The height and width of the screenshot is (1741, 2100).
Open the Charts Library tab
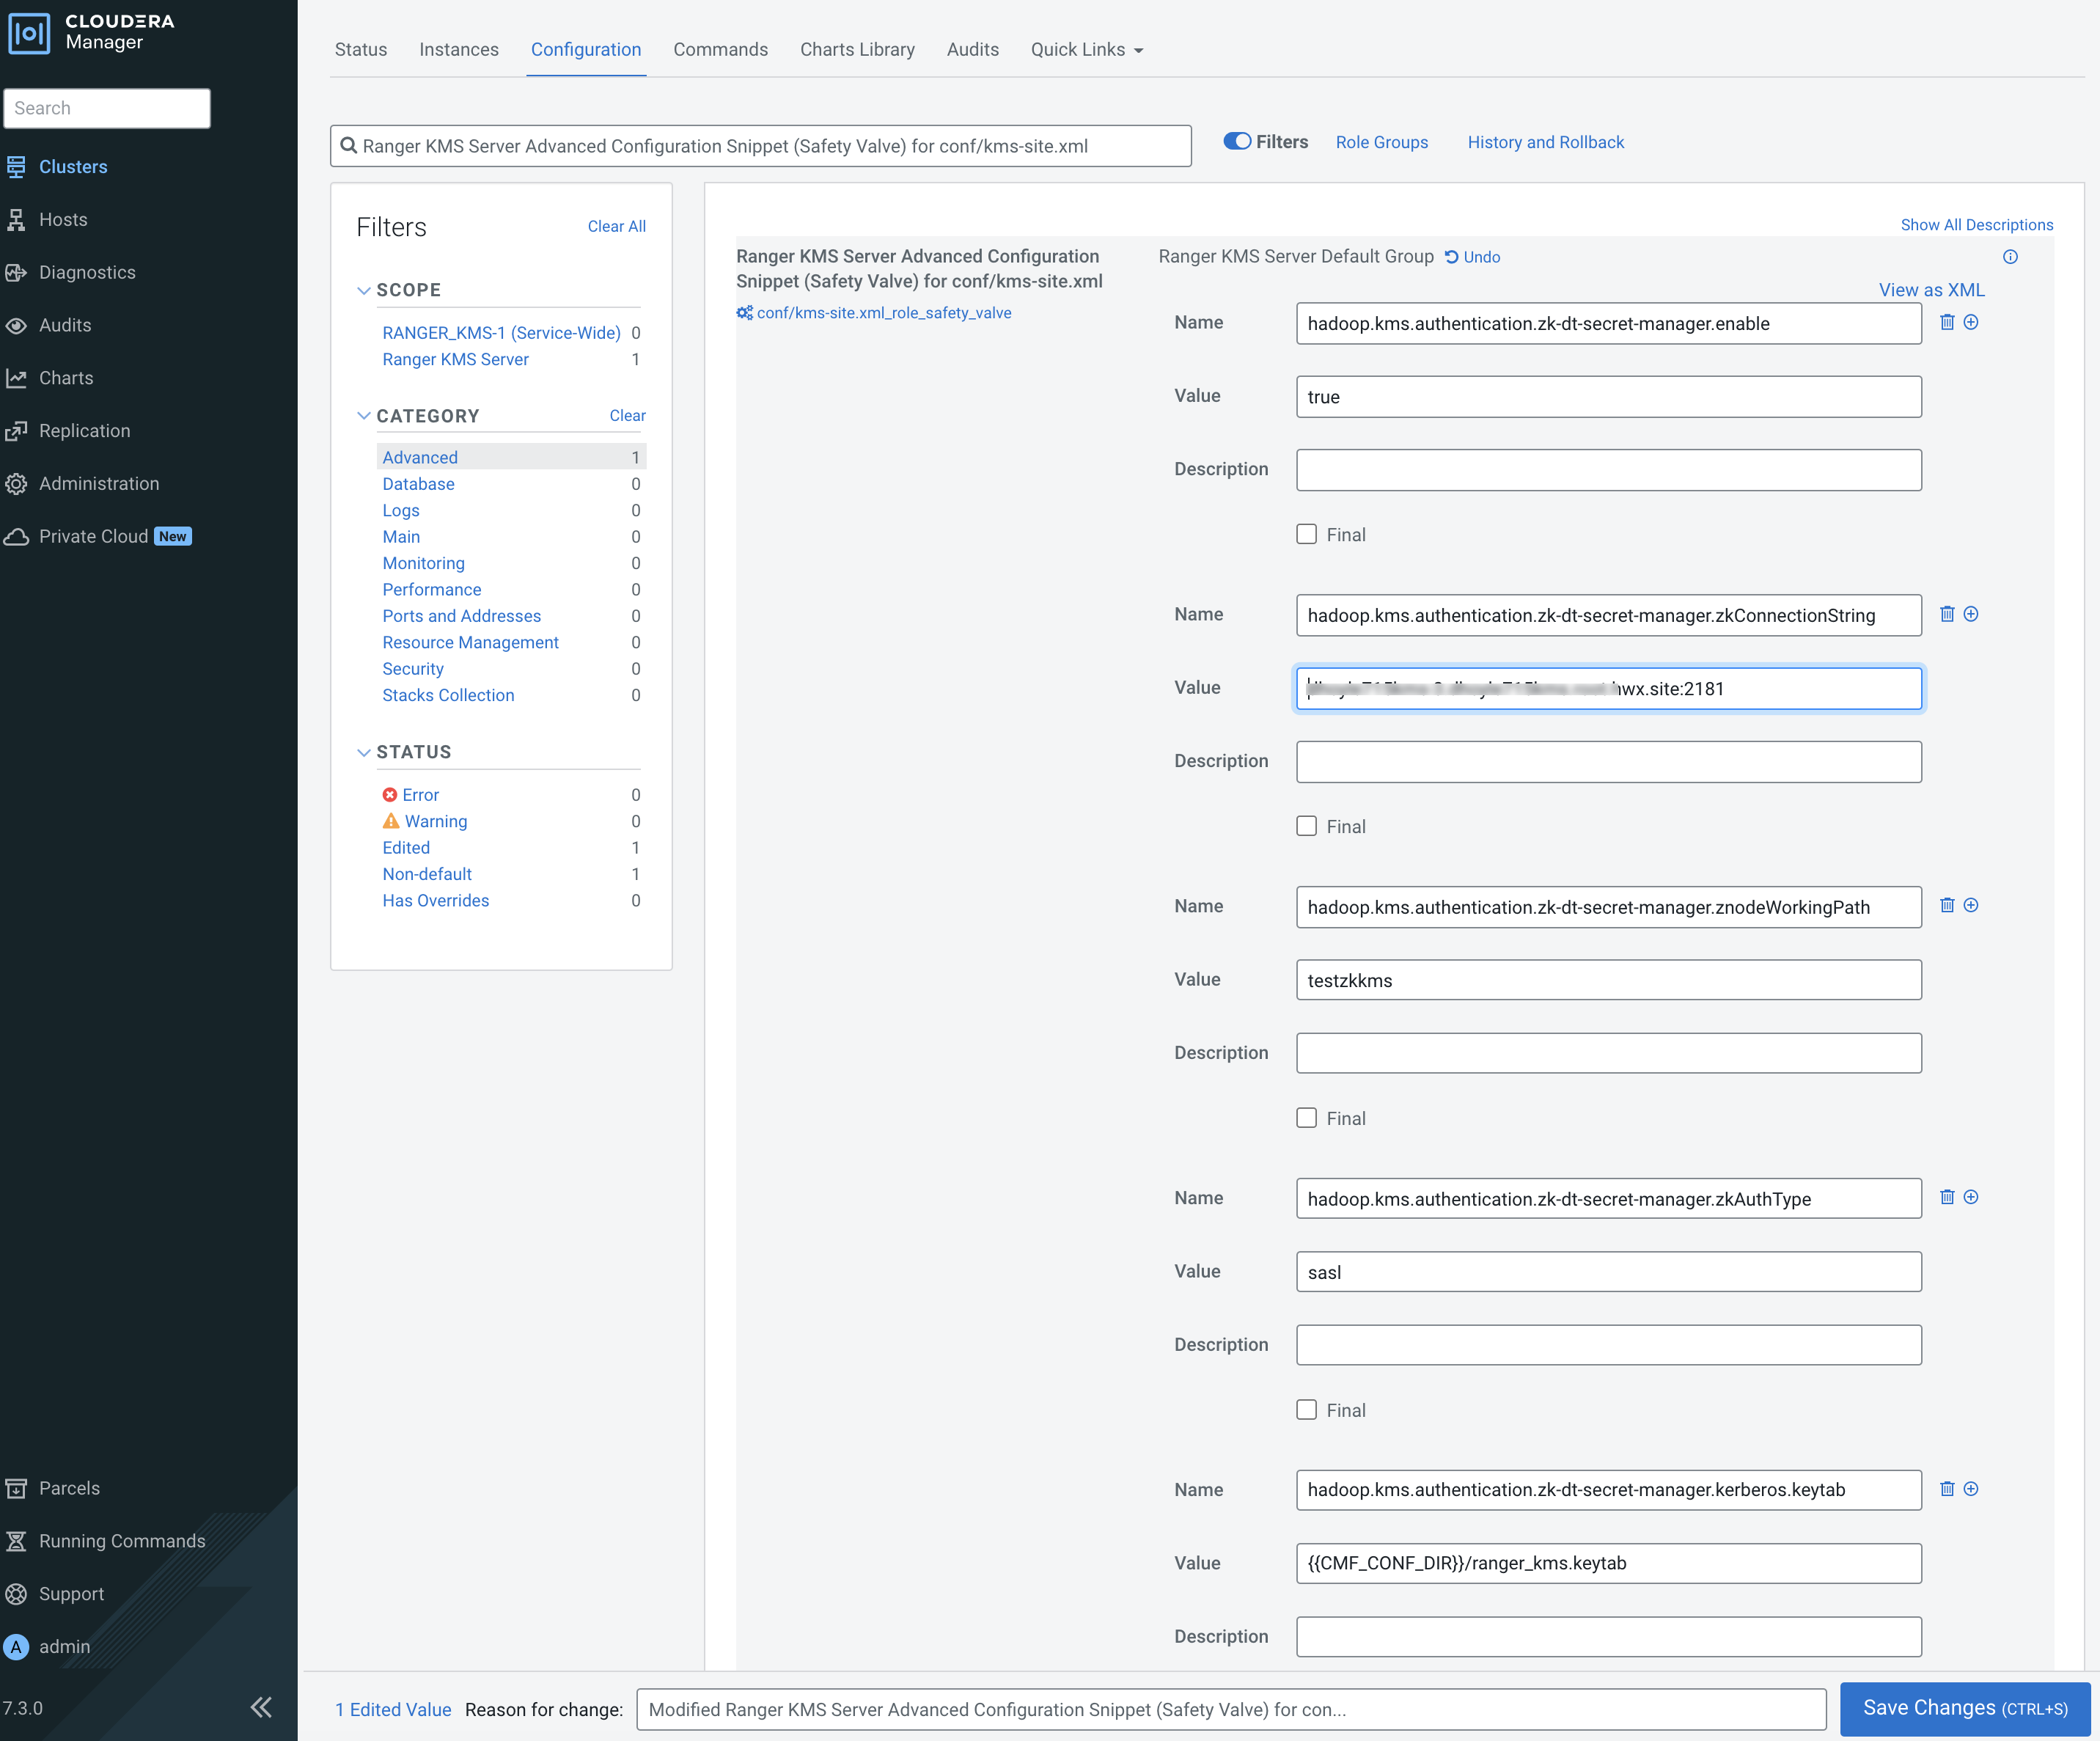856,49
